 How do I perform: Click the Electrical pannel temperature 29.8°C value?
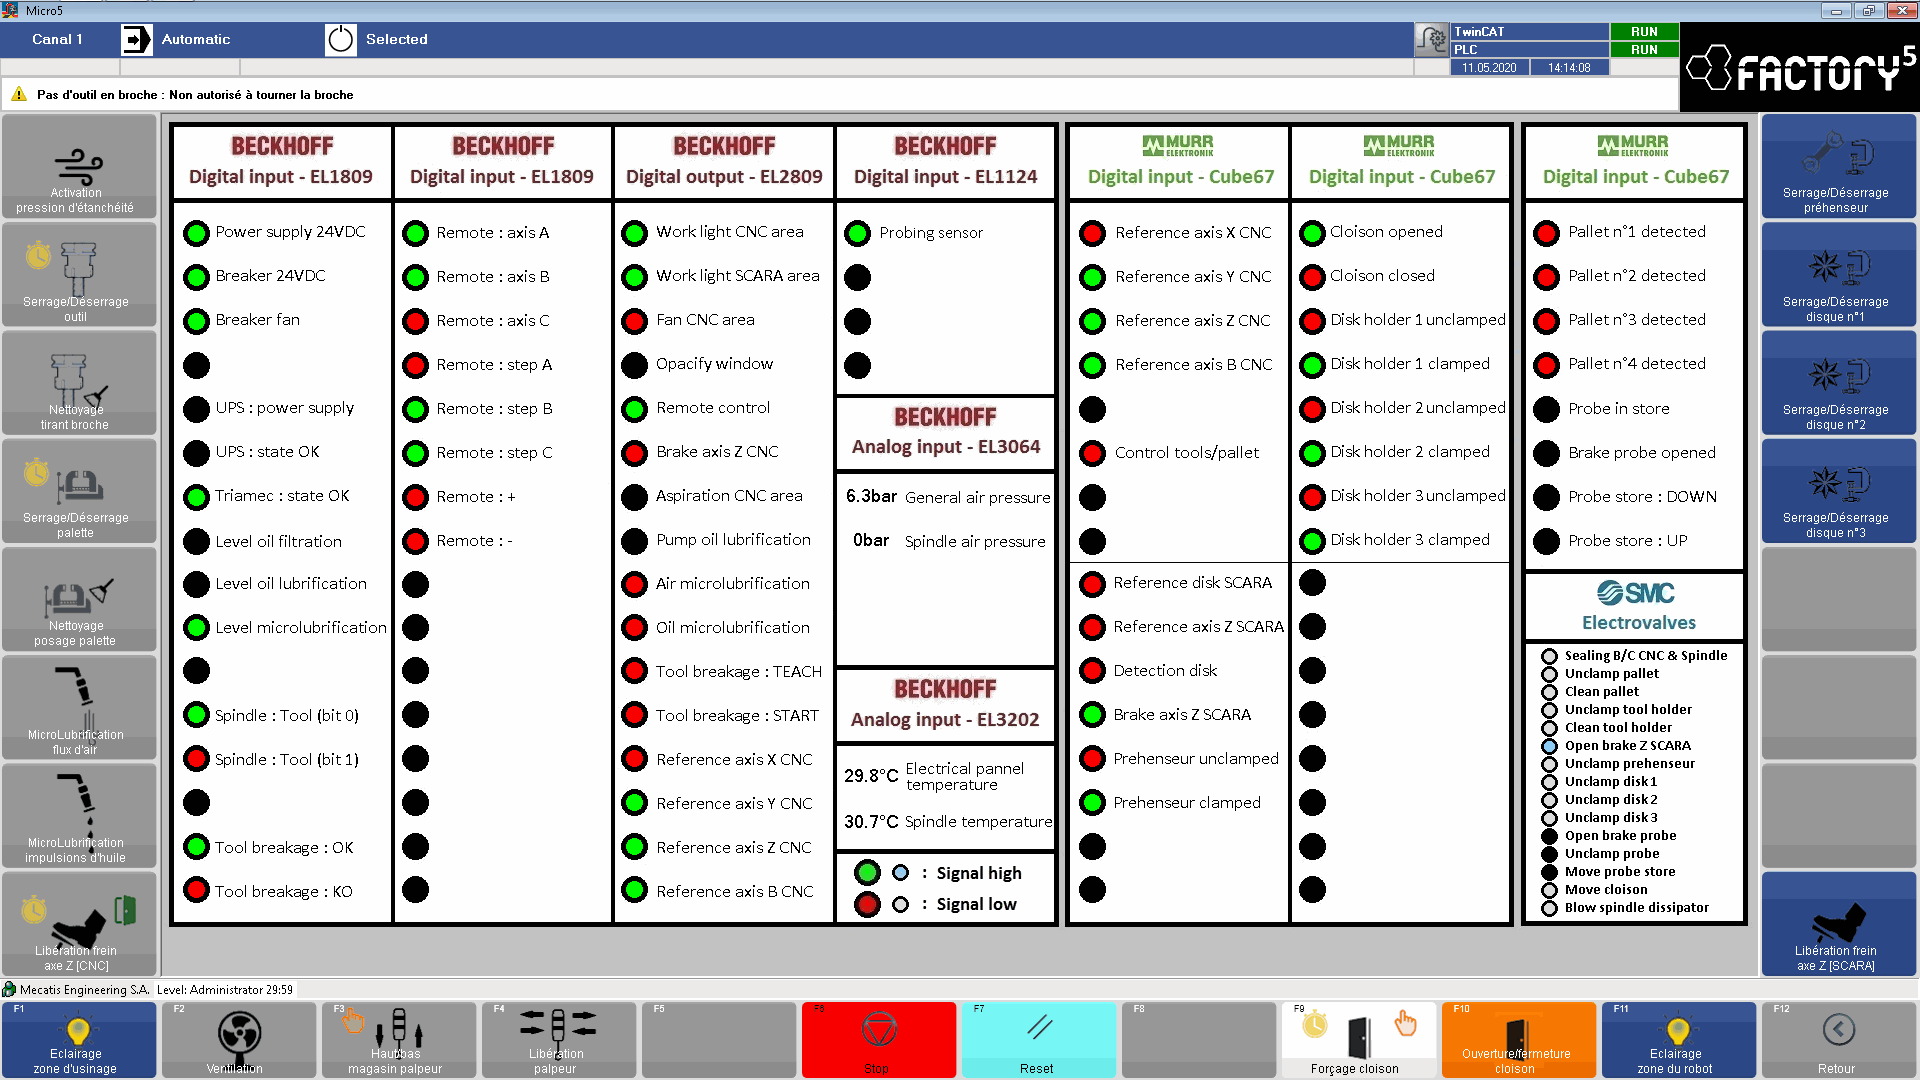pos(871,776)
